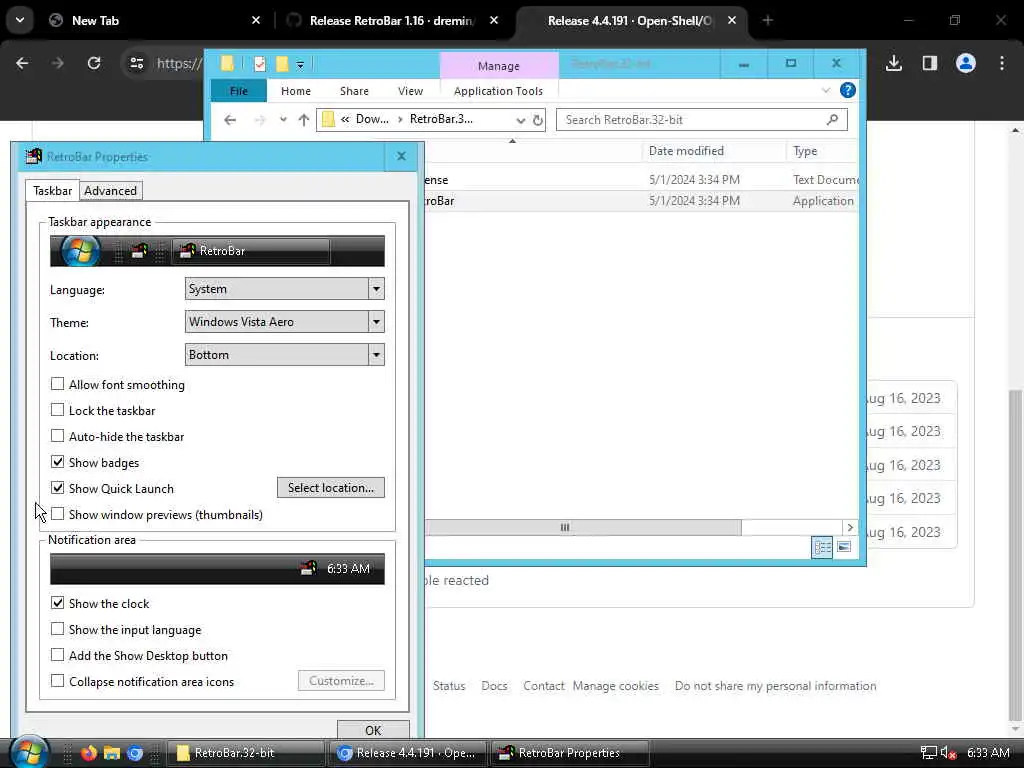1024x768 pixels.
Task: Open the Explorer View ribbon tab
Action: point(410,91)
